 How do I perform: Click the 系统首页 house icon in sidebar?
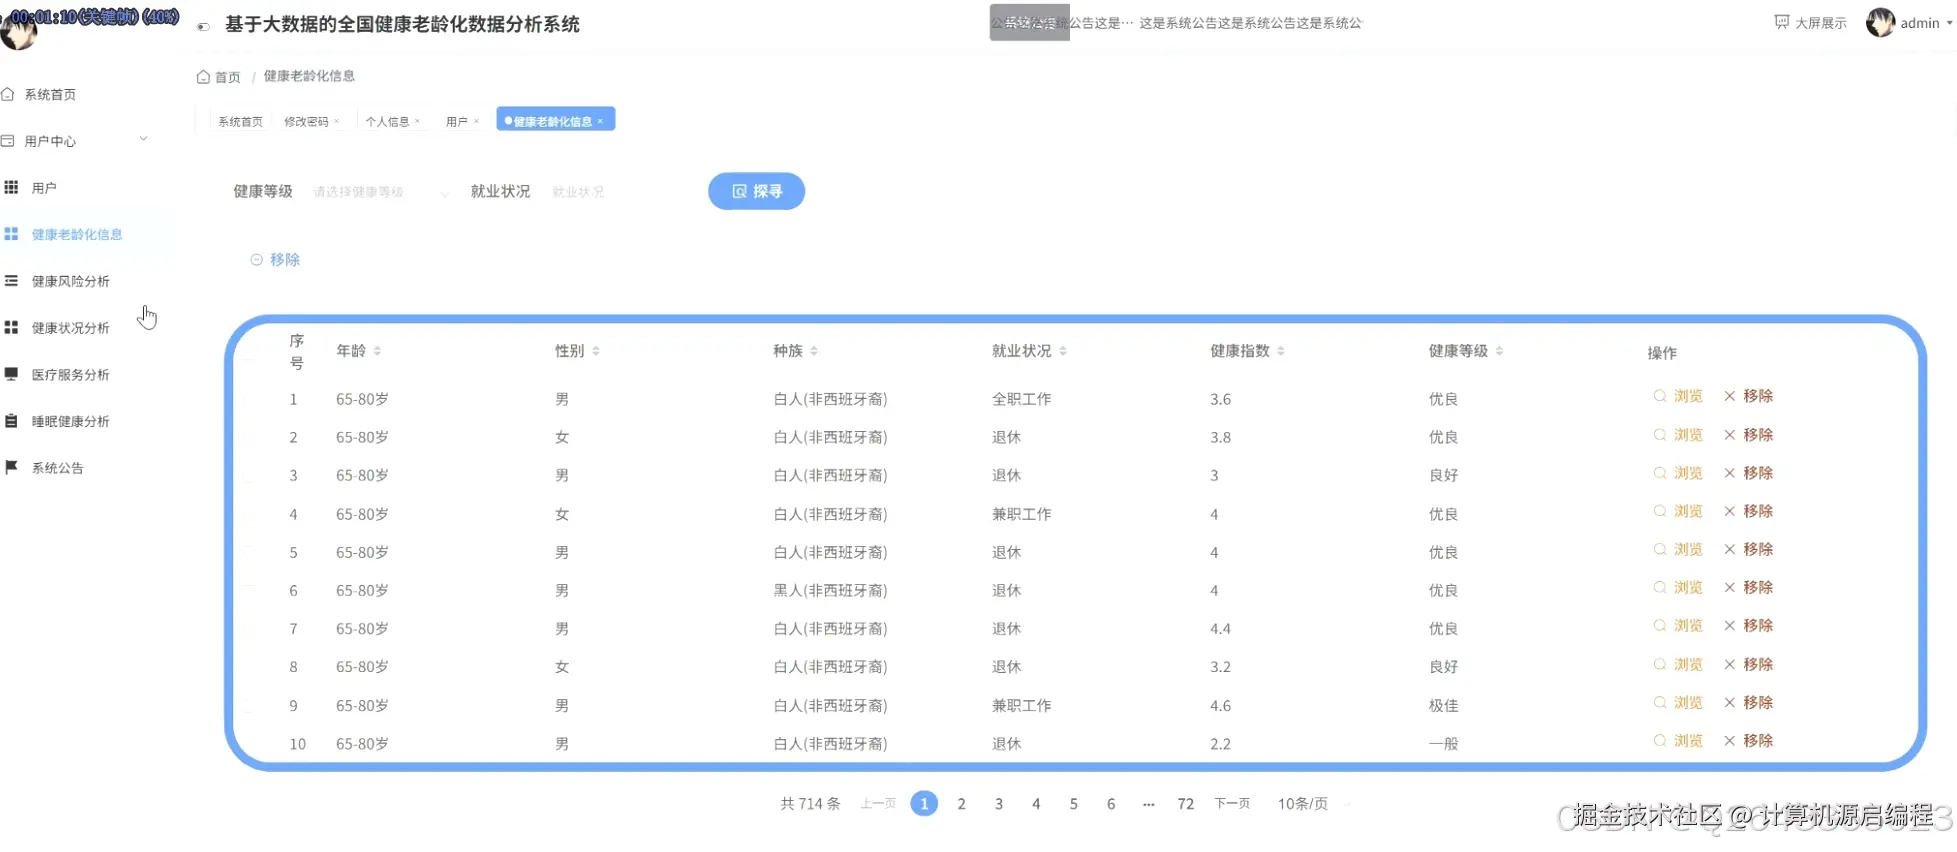click(x=8, y=94)
